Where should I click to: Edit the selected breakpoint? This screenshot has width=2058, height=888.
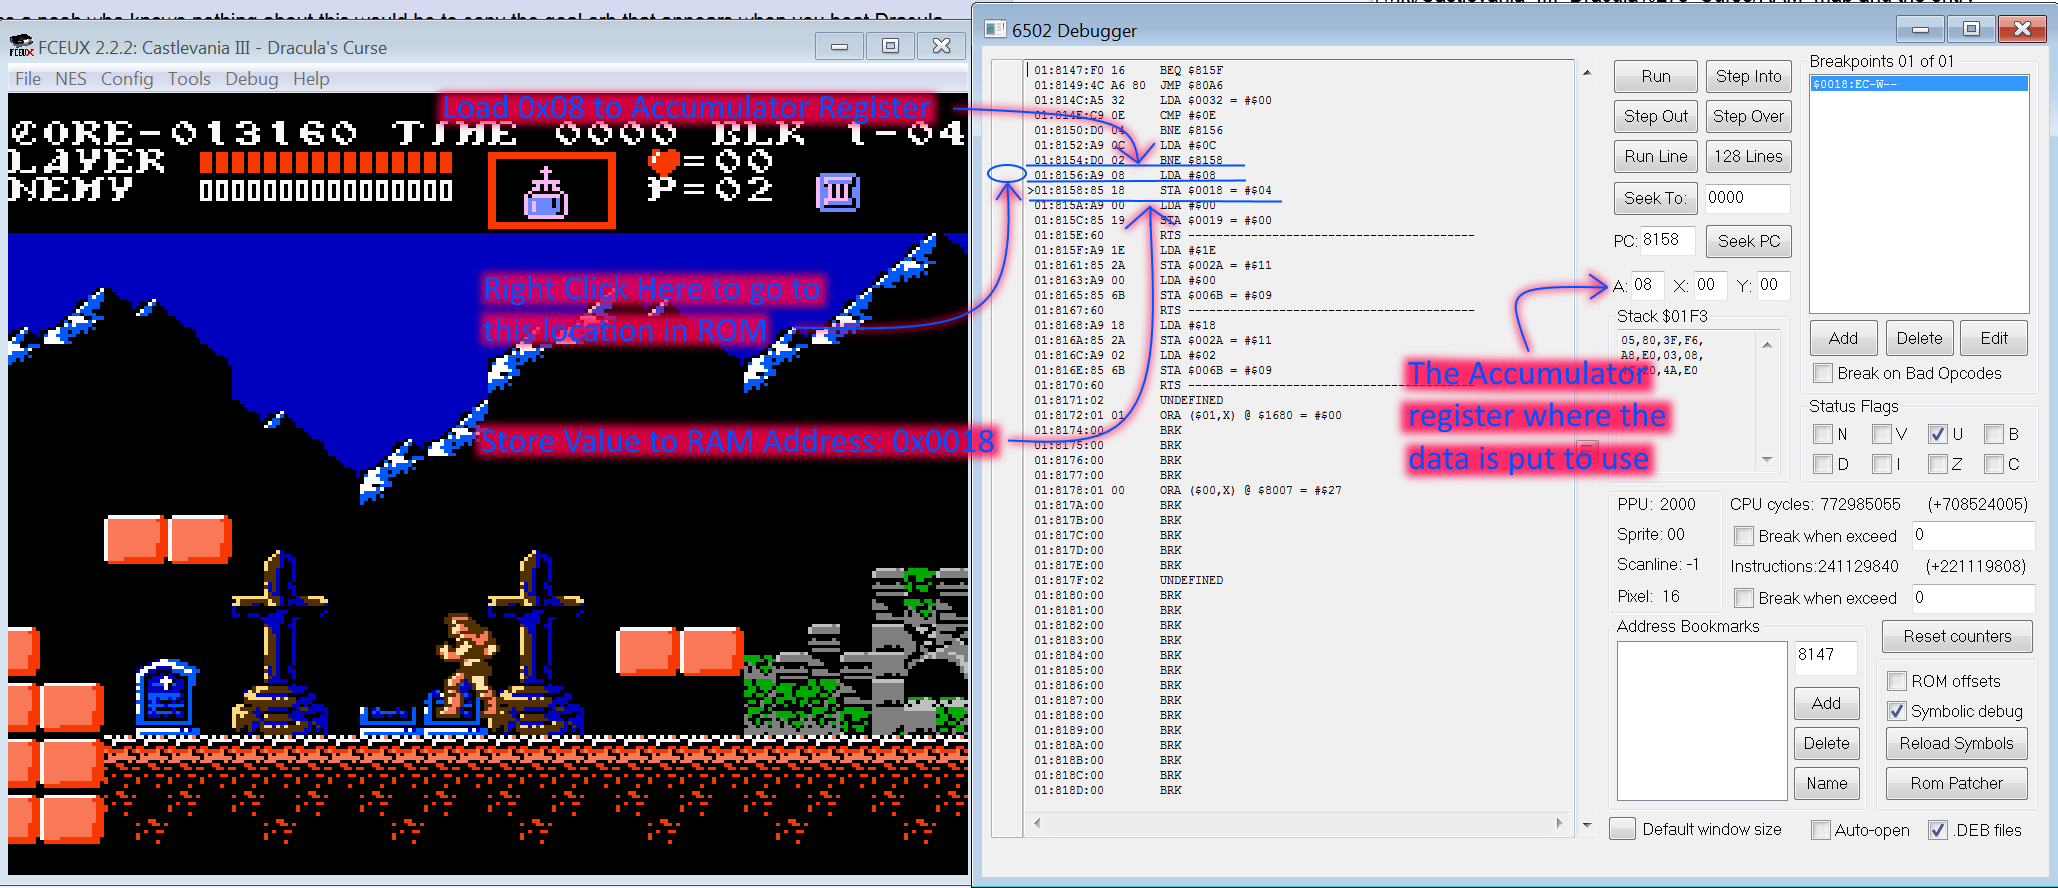tap(1994, 338)
